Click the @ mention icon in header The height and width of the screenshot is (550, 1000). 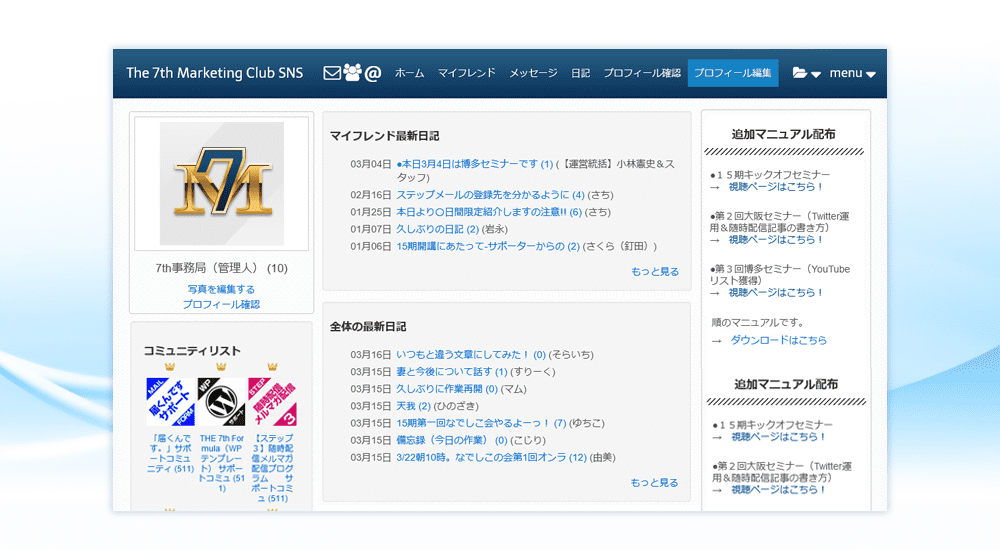point(373,73)
